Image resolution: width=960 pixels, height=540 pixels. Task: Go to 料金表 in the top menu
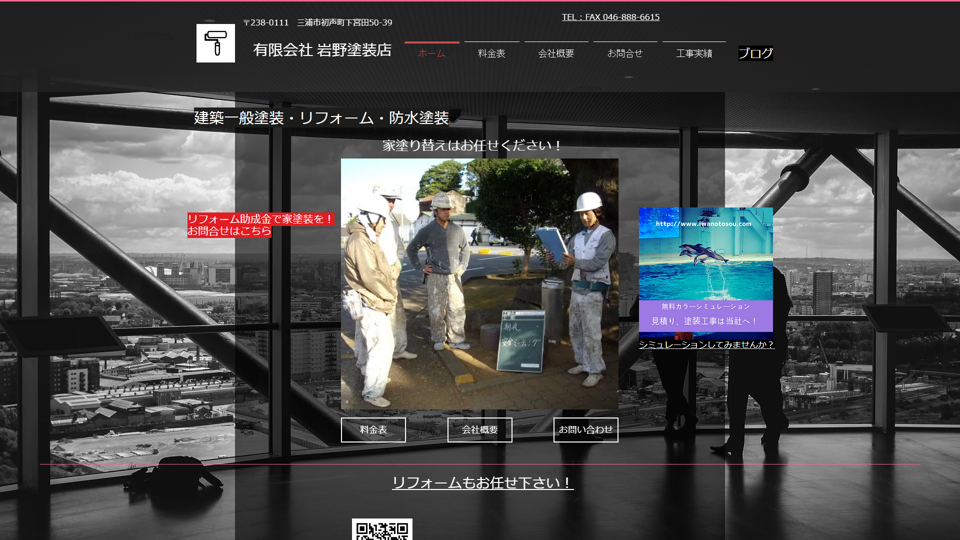coord(491,53)
